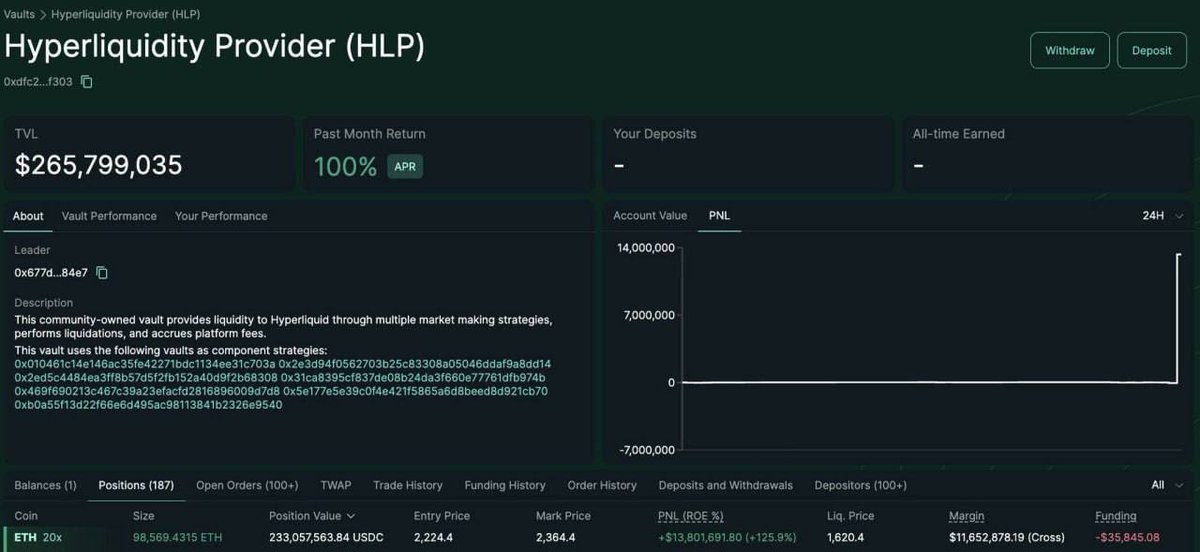
Task: Open component vault 0x010461c14e146ac35fe... link
Action: [x=145, y=364]
